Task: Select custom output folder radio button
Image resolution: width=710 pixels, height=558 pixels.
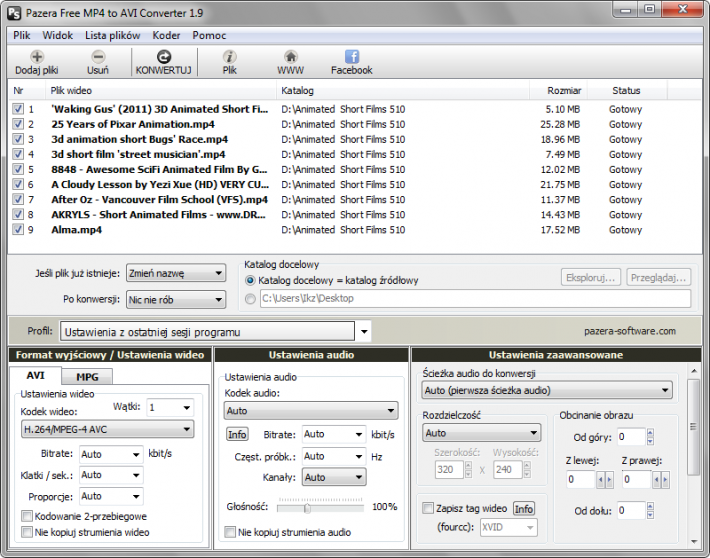Action: point(250,299)
